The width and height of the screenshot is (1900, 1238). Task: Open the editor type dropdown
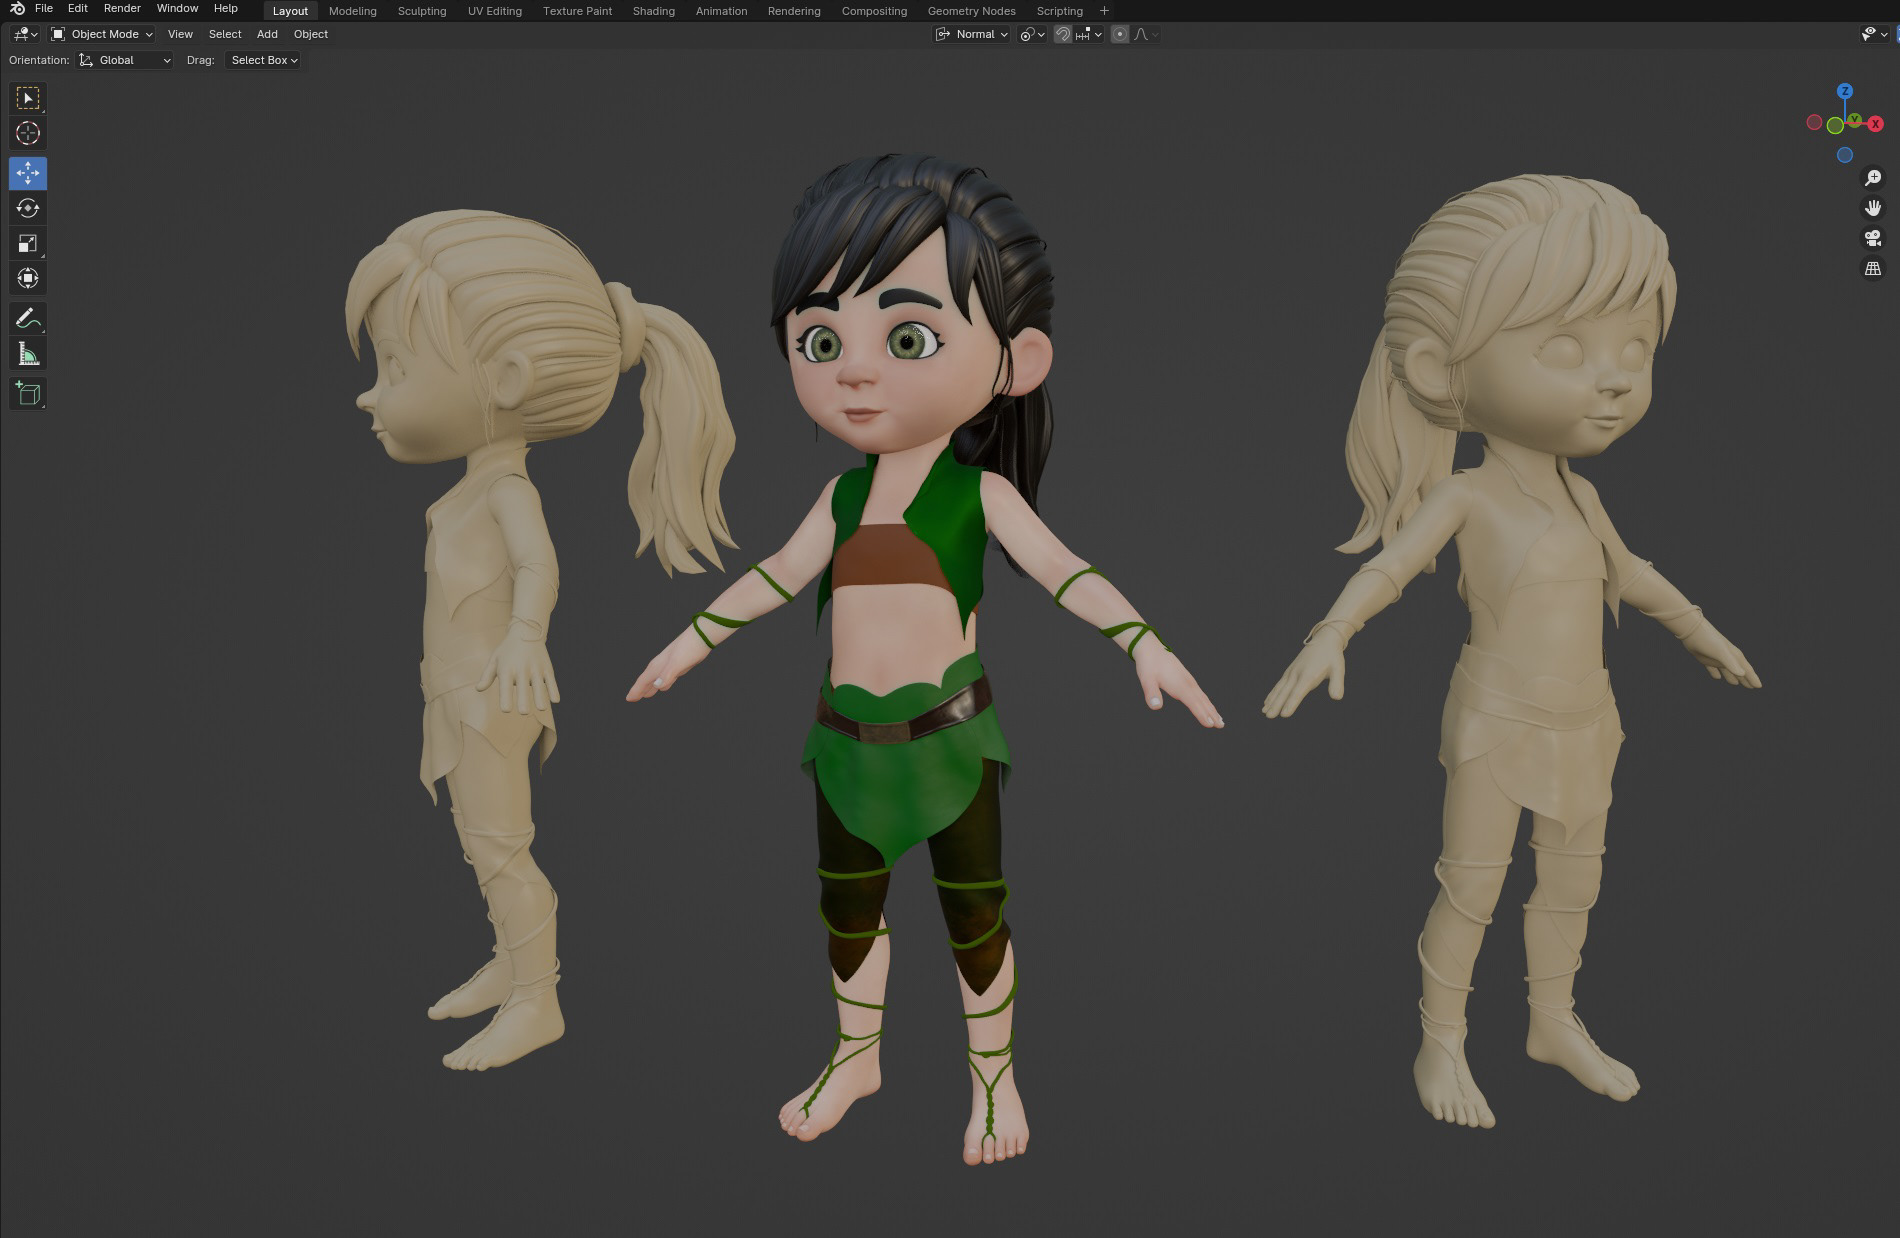coord(25,34)
